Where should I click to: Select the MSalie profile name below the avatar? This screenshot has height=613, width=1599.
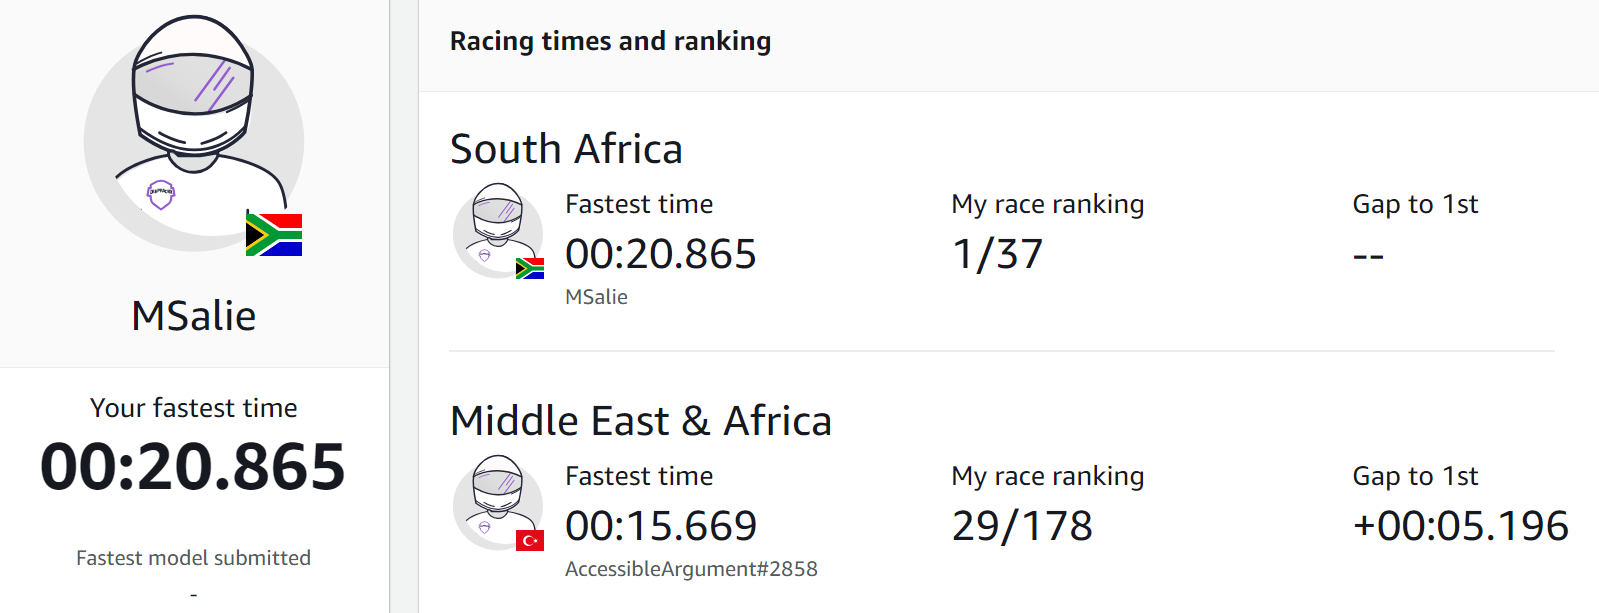click(x=194, y=316)
